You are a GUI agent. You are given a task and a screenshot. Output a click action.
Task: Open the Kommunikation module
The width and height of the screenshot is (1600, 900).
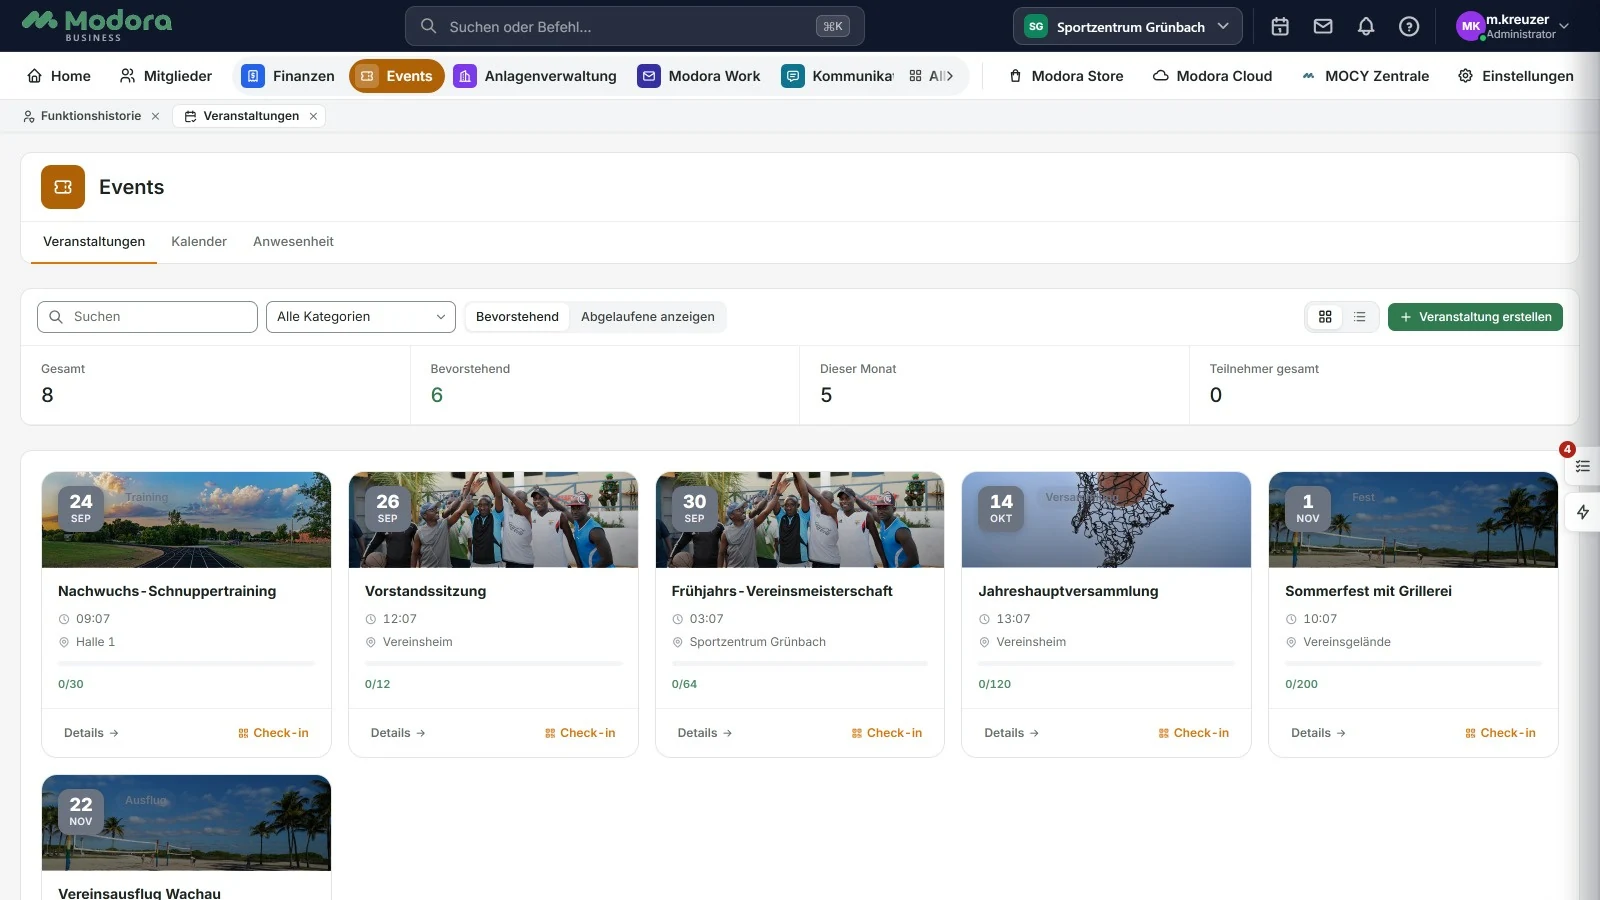tap(838, 76)
